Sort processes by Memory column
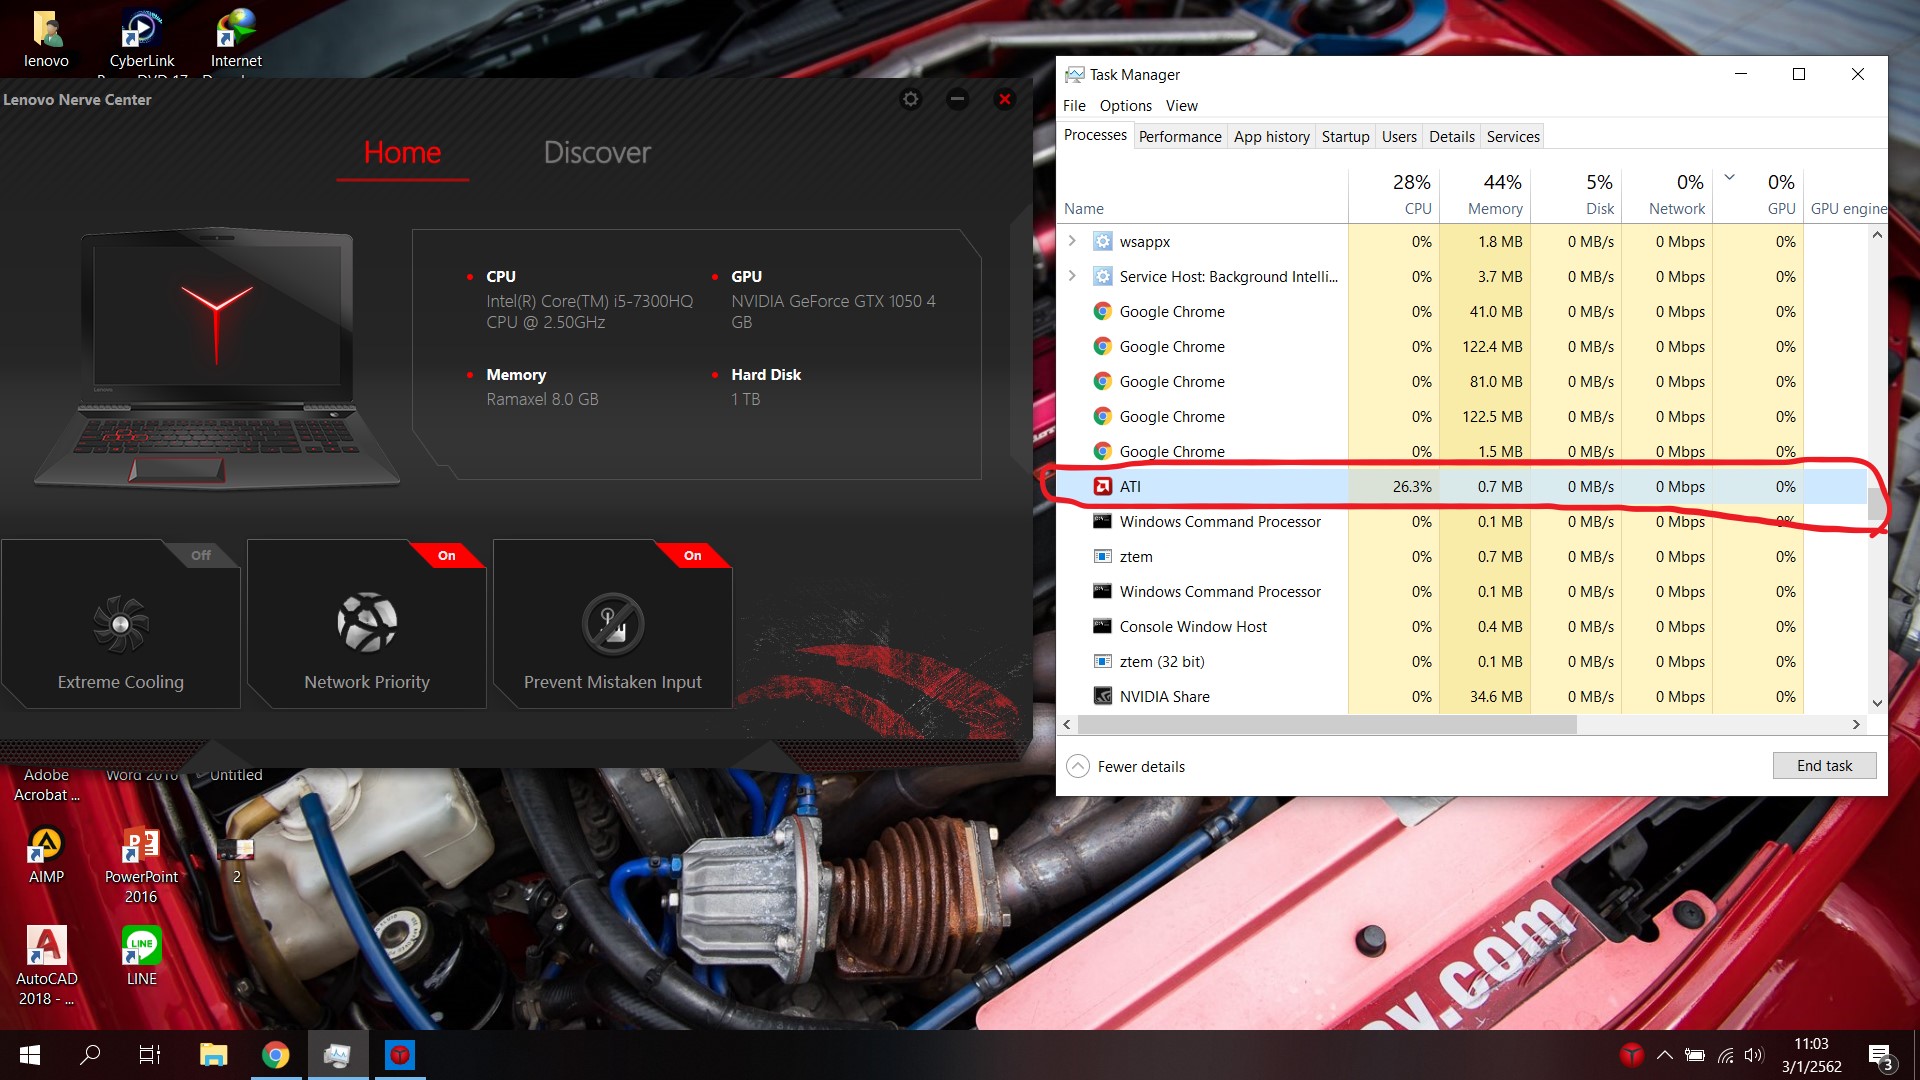The height and width of the screenshot is (1080, 1920). coord(1485,194)
